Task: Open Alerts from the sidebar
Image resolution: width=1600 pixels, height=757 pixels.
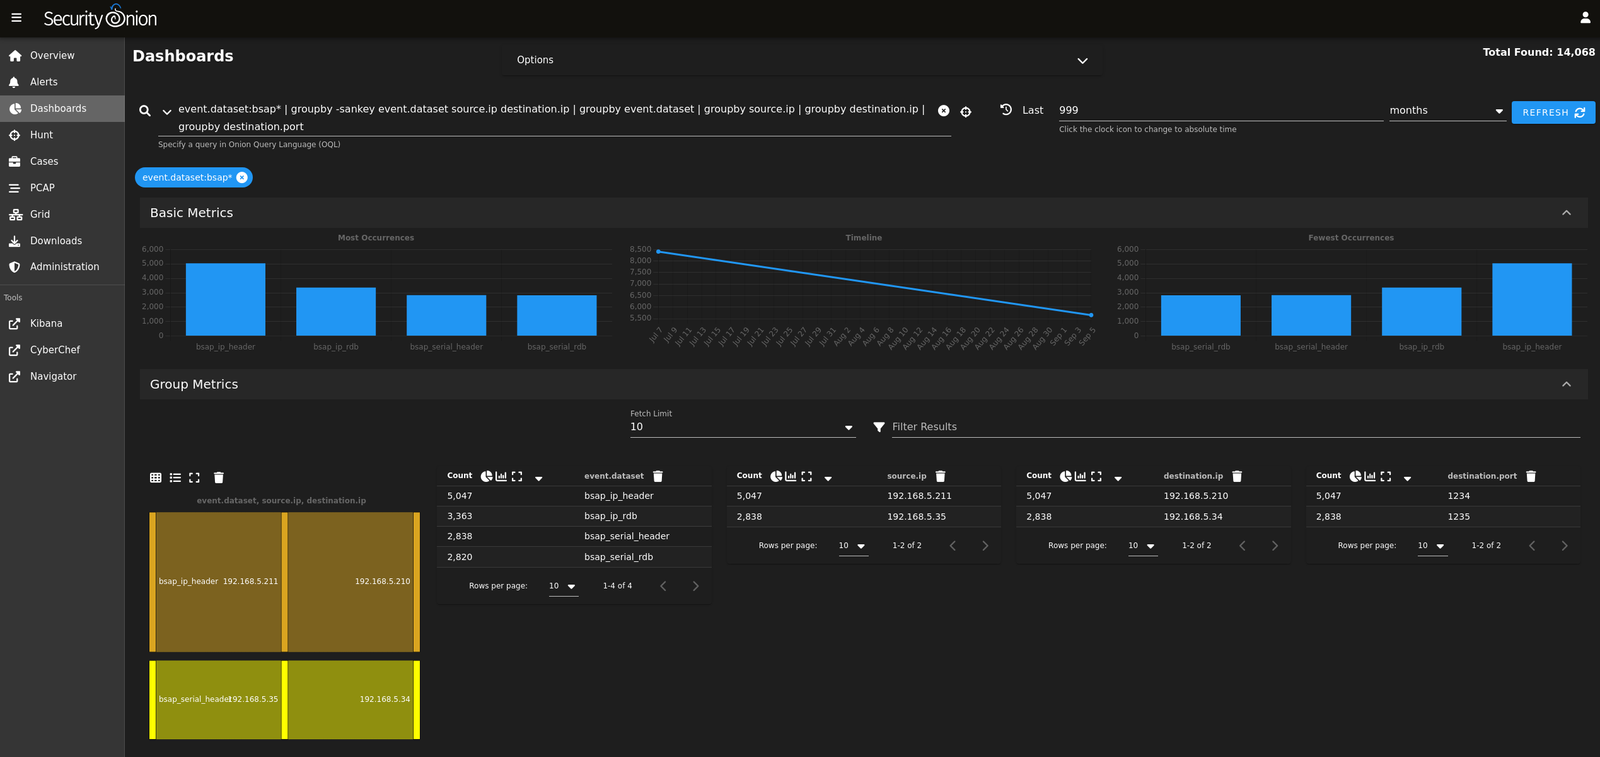Action: pos(43,82)
